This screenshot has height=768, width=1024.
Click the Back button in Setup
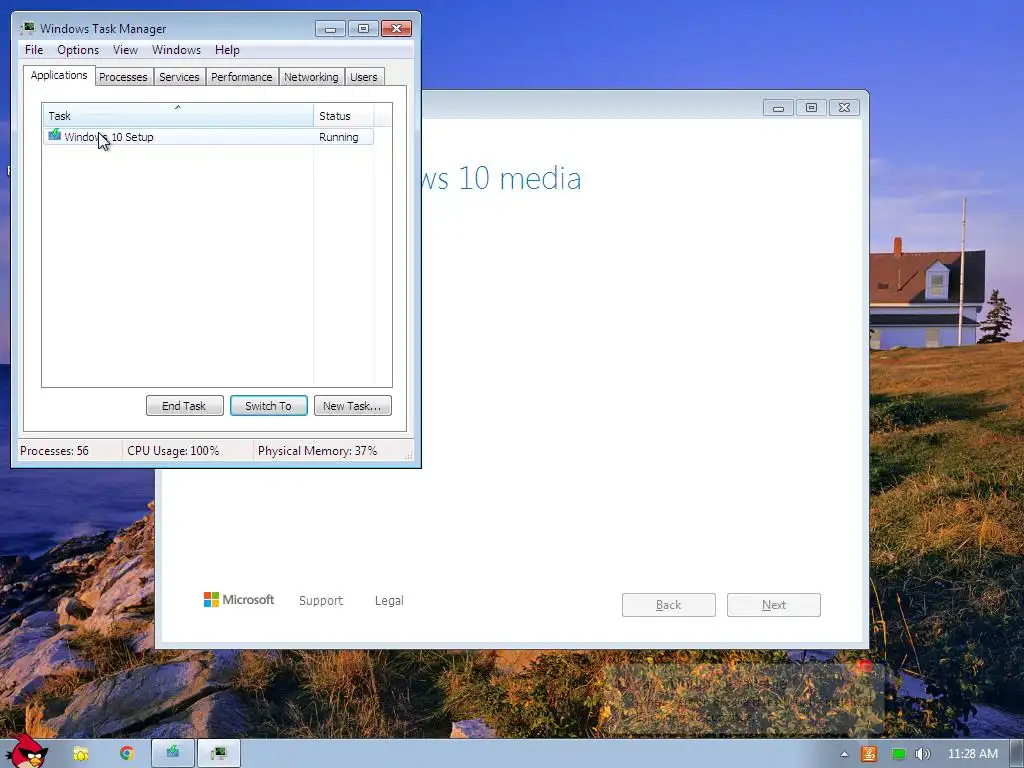669,605
